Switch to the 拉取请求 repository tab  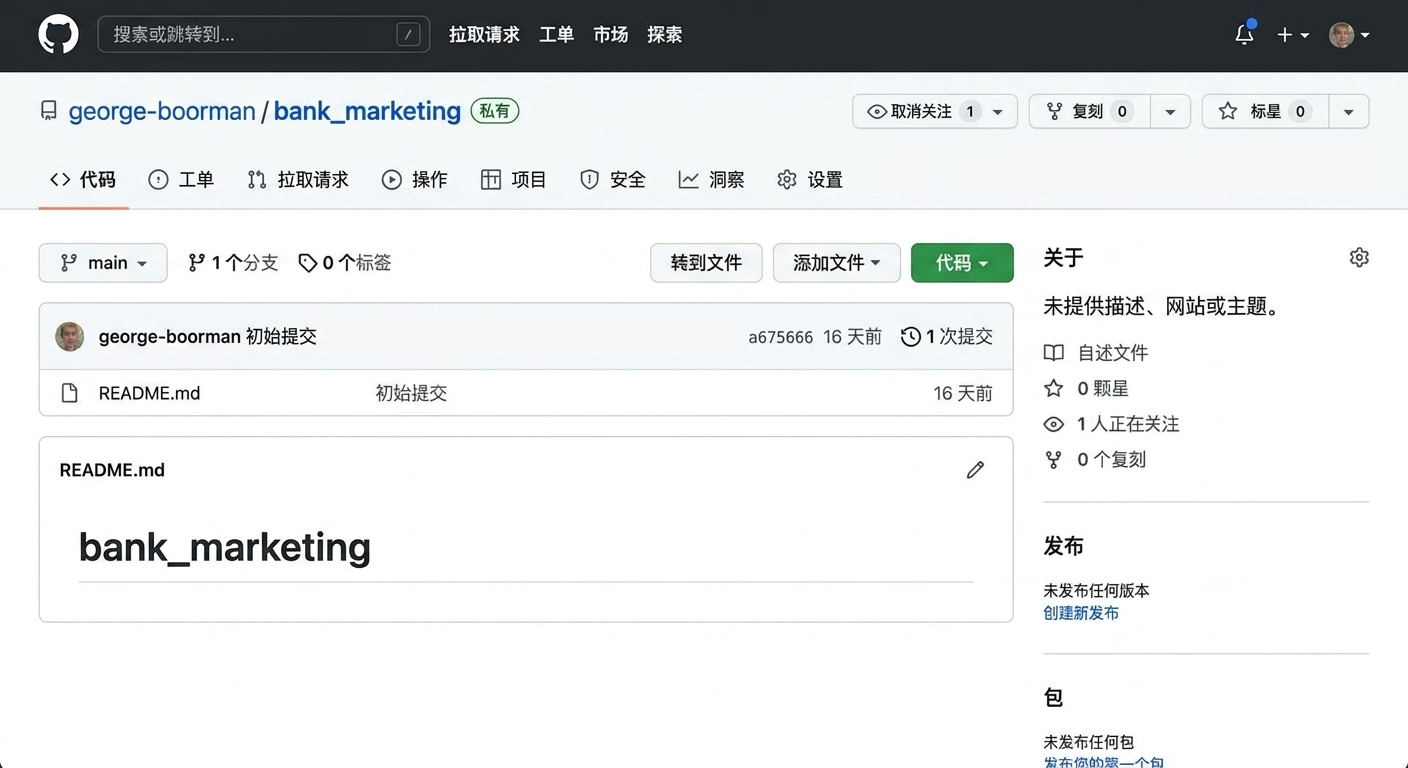[298, 180]
